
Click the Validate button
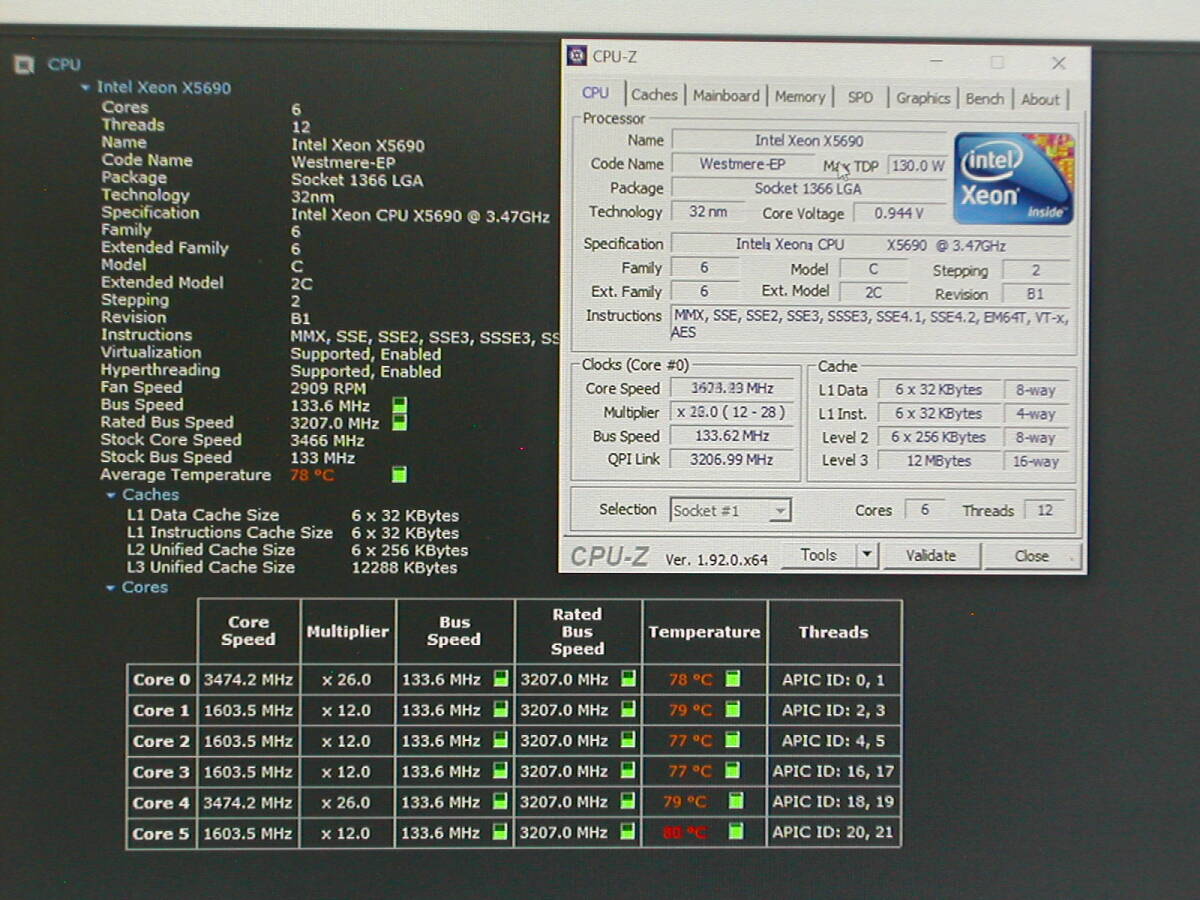coord(930,556)
